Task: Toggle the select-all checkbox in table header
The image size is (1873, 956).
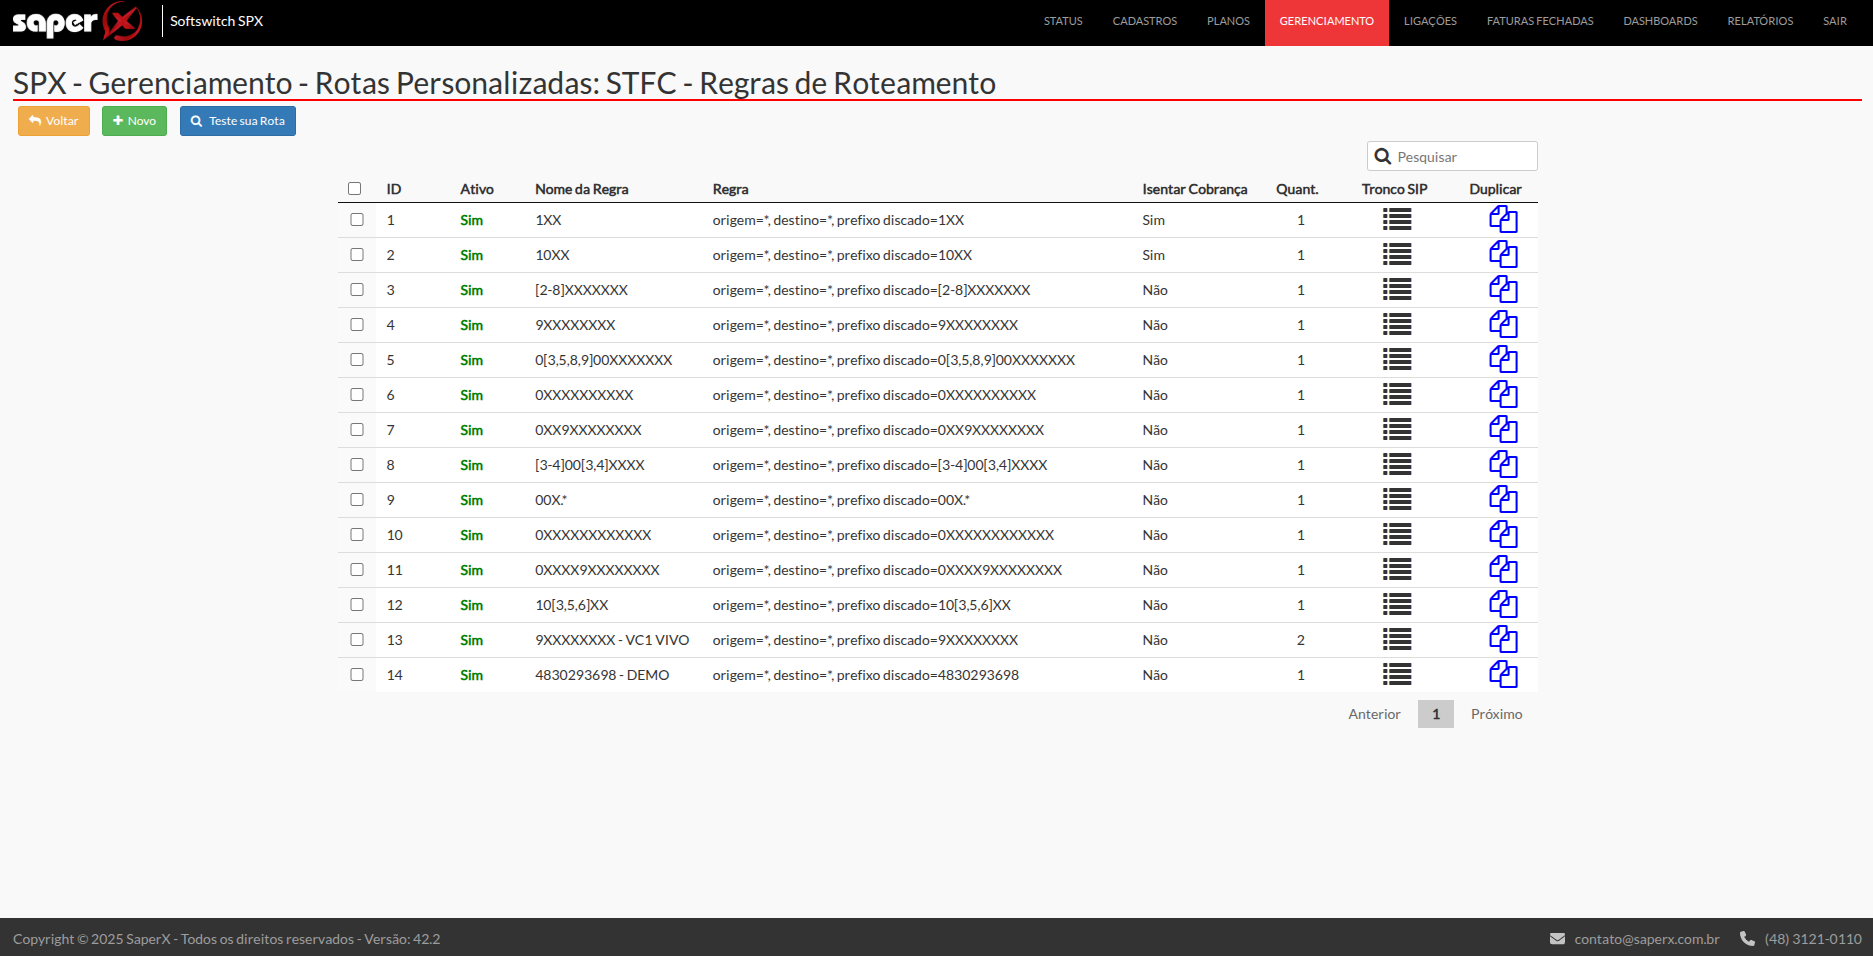Action: (x=354, y=189)
